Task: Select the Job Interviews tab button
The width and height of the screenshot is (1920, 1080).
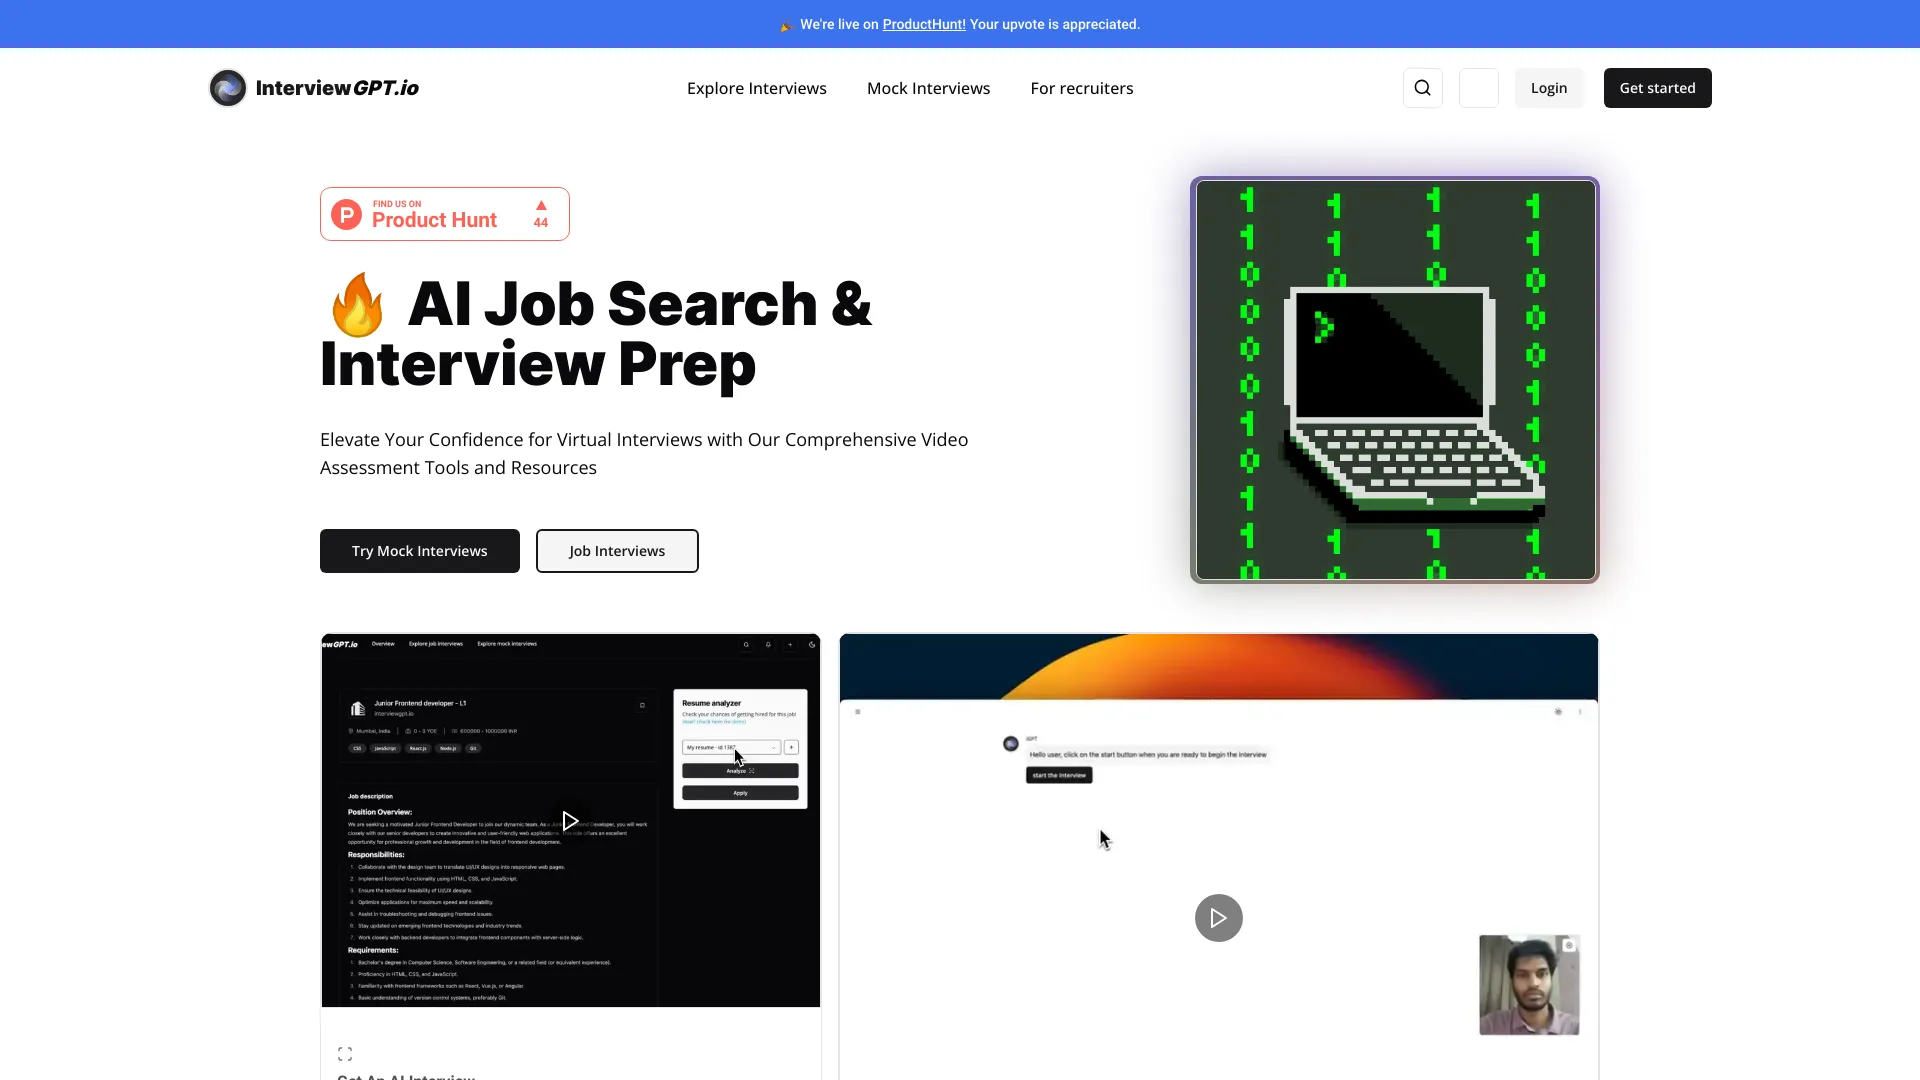Action: [616, 550]
